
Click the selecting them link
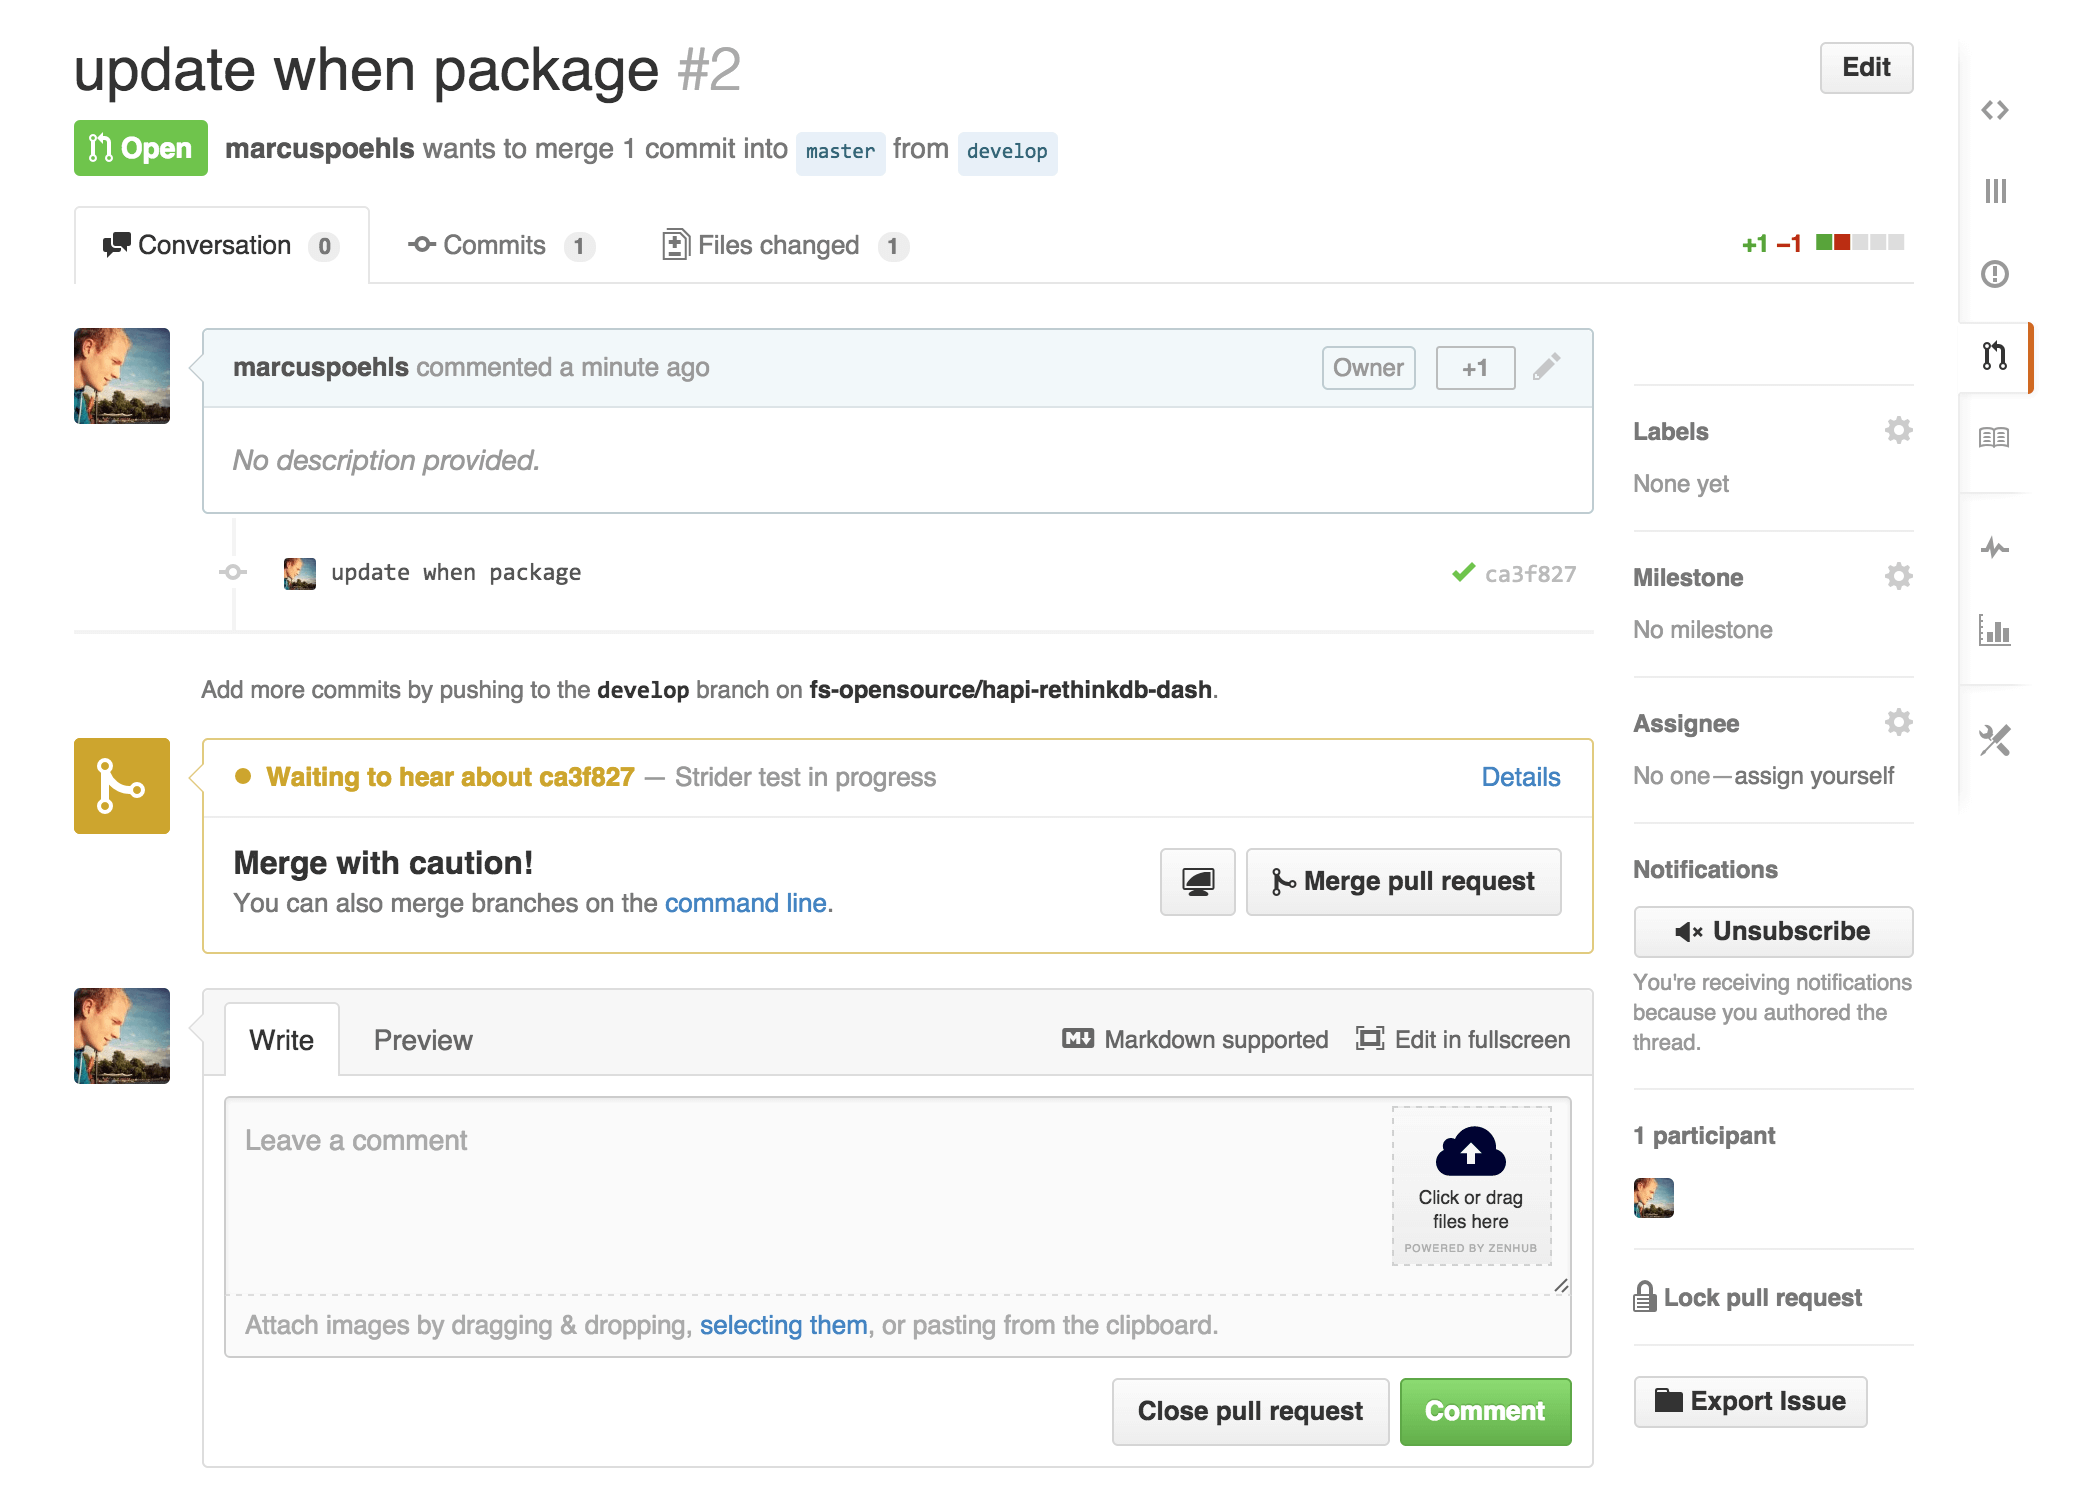(783, 1325)
